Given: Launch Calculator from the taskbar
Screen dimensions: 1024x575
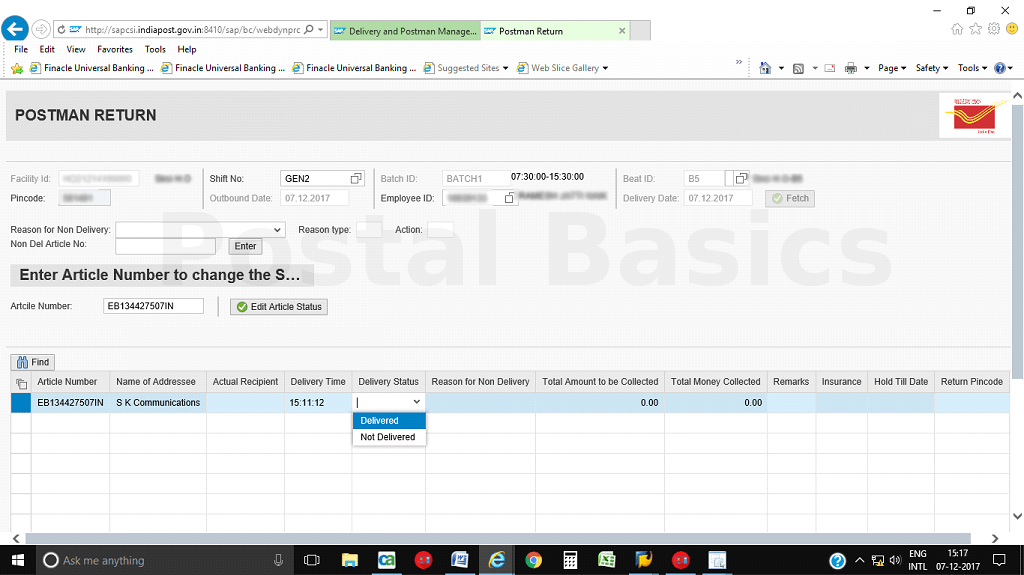Looking at the screenshot, I should [570, 560].
